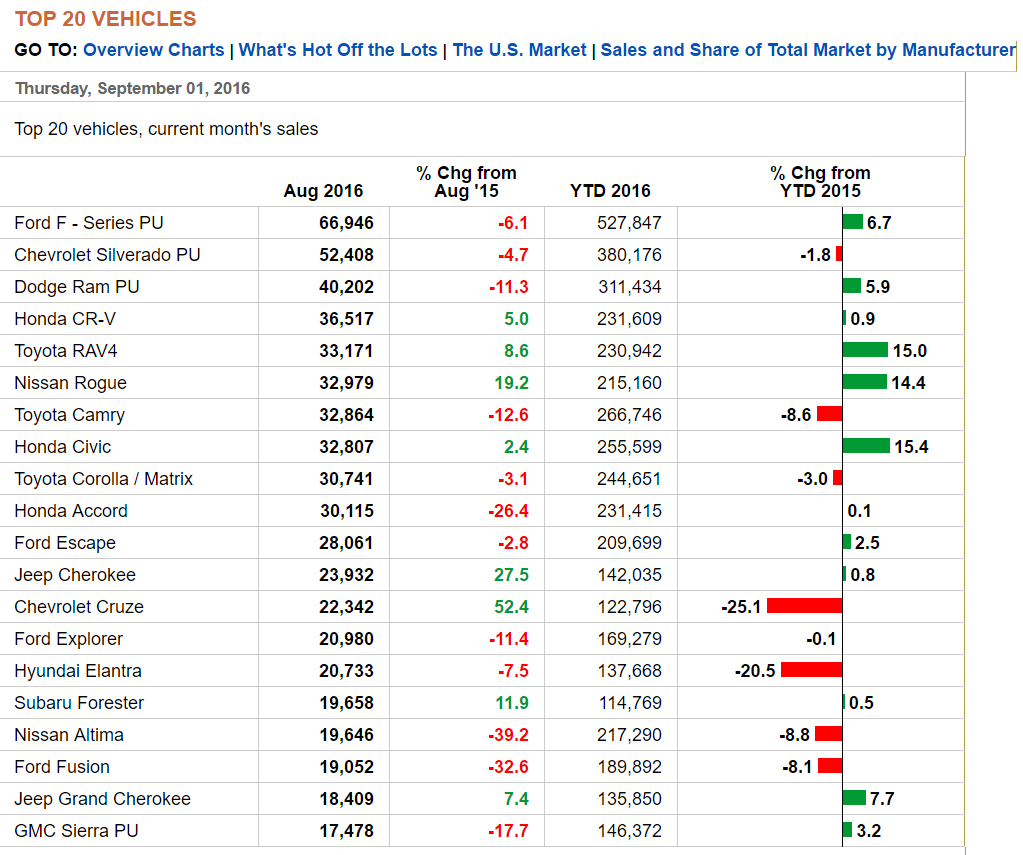Screen dimensions: 1023x855
Task: Open The U.S. Market link
Action: [519, 50]
